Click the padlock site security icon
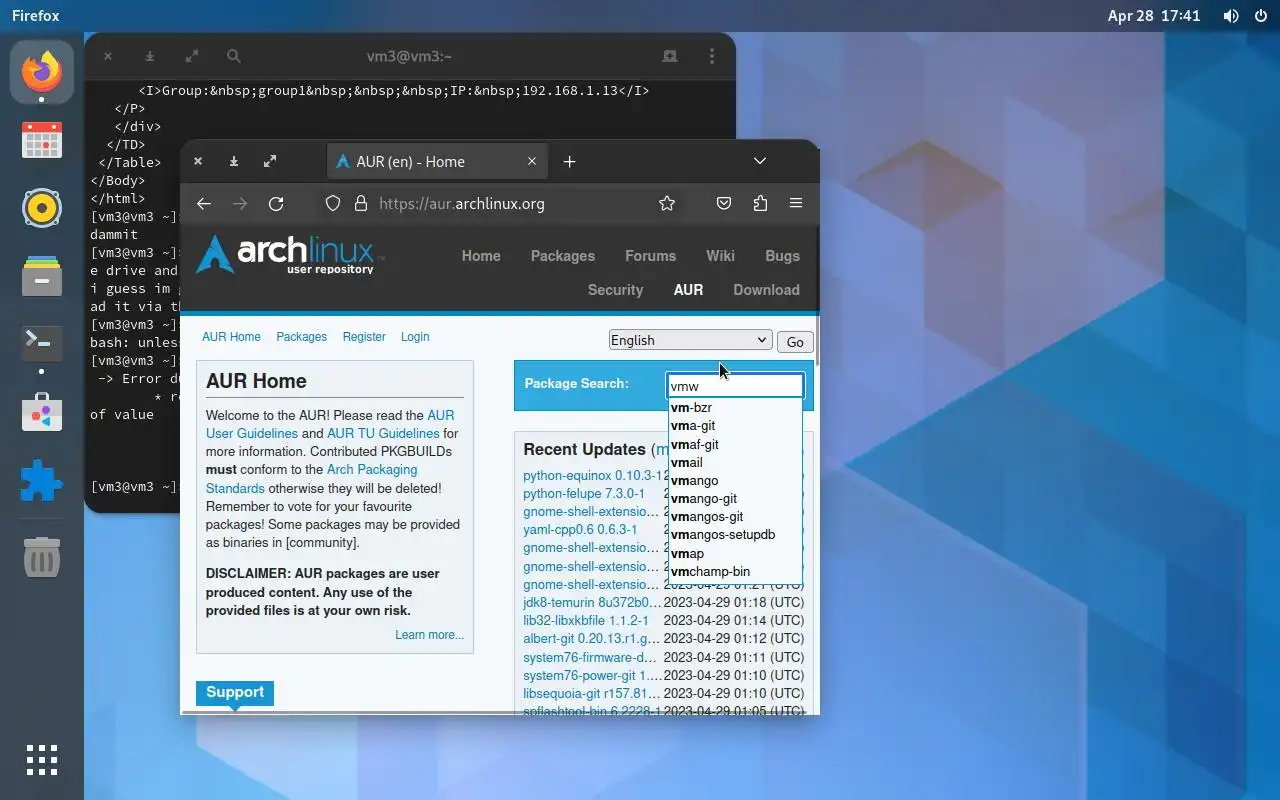The image size is (1280, 800). 361,203
